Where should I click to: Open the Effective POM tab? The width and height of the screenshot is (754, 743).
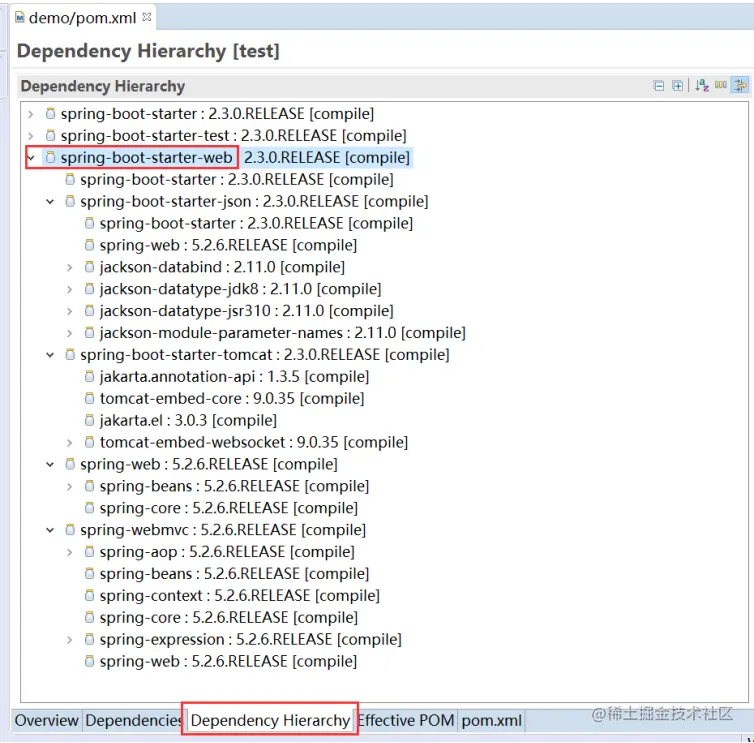click(x=406, y=720)
